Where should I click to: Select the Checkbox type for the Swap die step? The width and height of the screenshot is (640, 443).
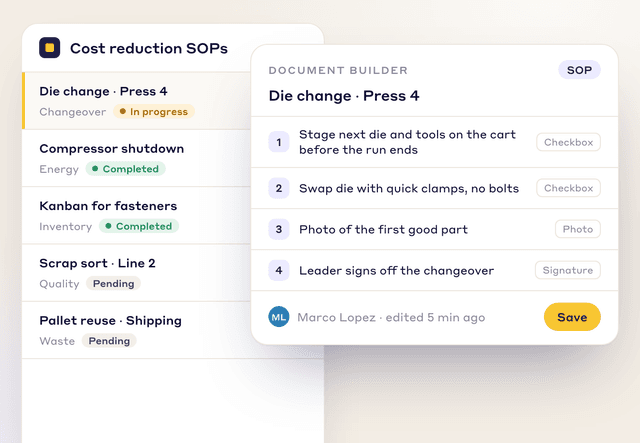tap(568, 188)
